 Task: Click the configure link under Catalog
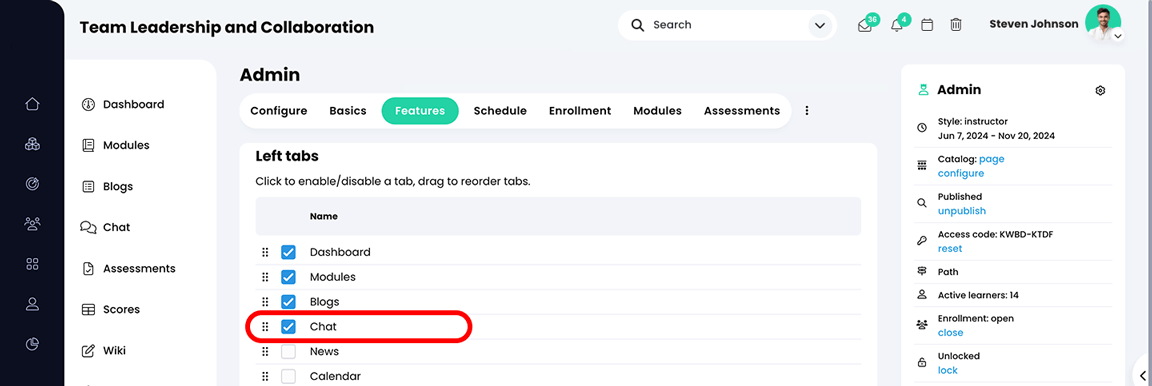(960, 174)
